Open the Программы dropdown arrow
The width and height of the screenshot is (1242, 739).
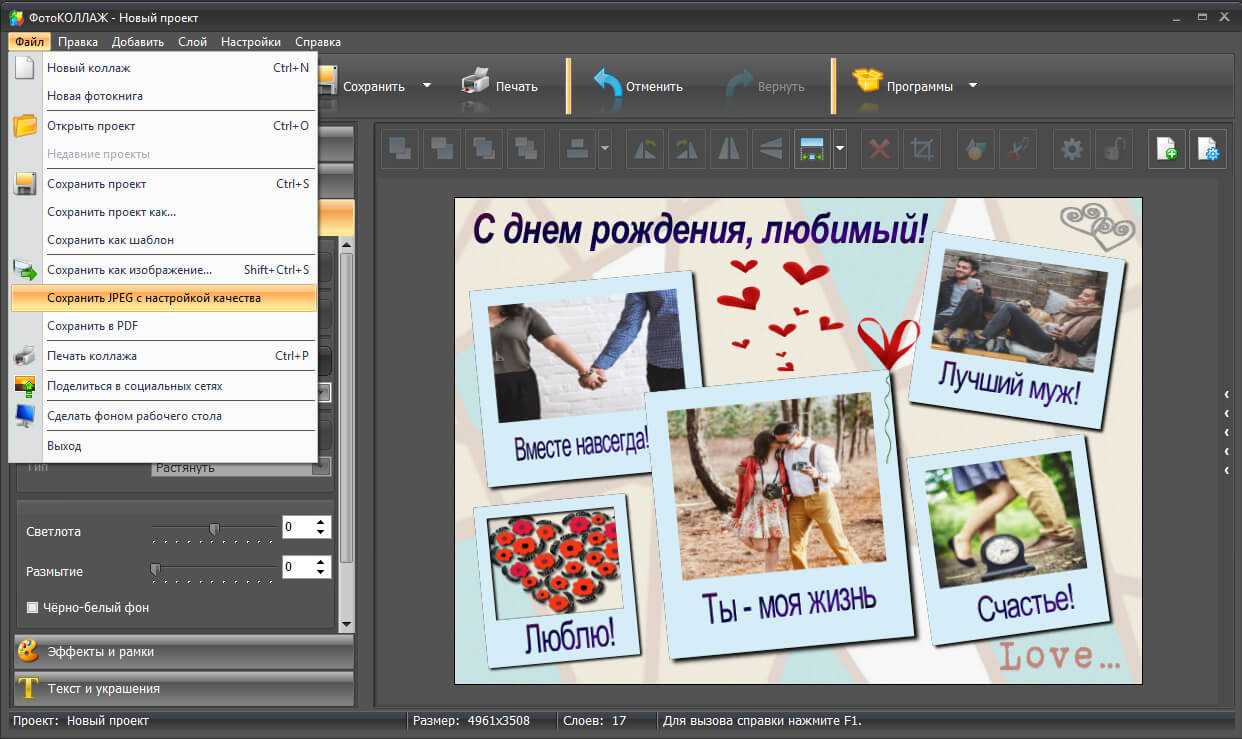click(x=972, y=86)
